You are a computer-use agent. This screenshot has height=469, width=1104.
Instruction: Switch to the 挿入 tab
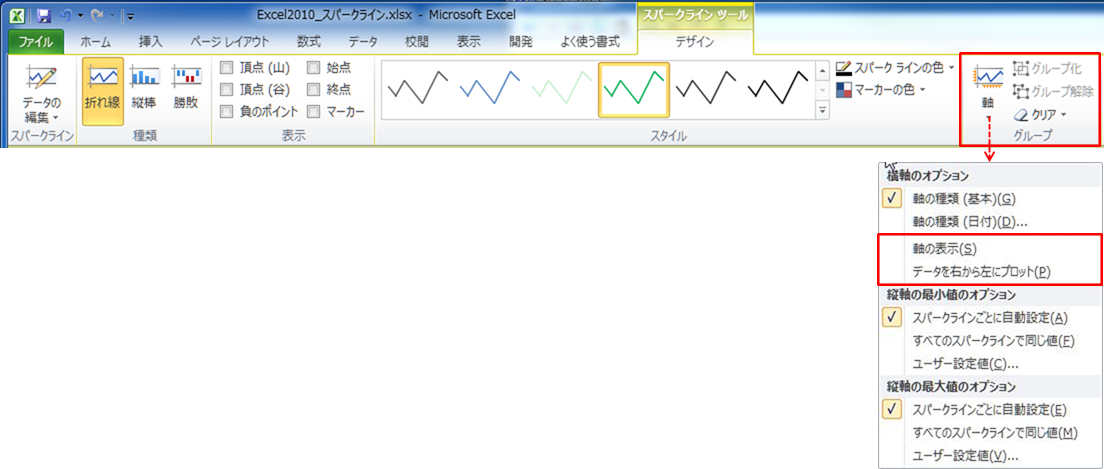click(x=151, y=42)
